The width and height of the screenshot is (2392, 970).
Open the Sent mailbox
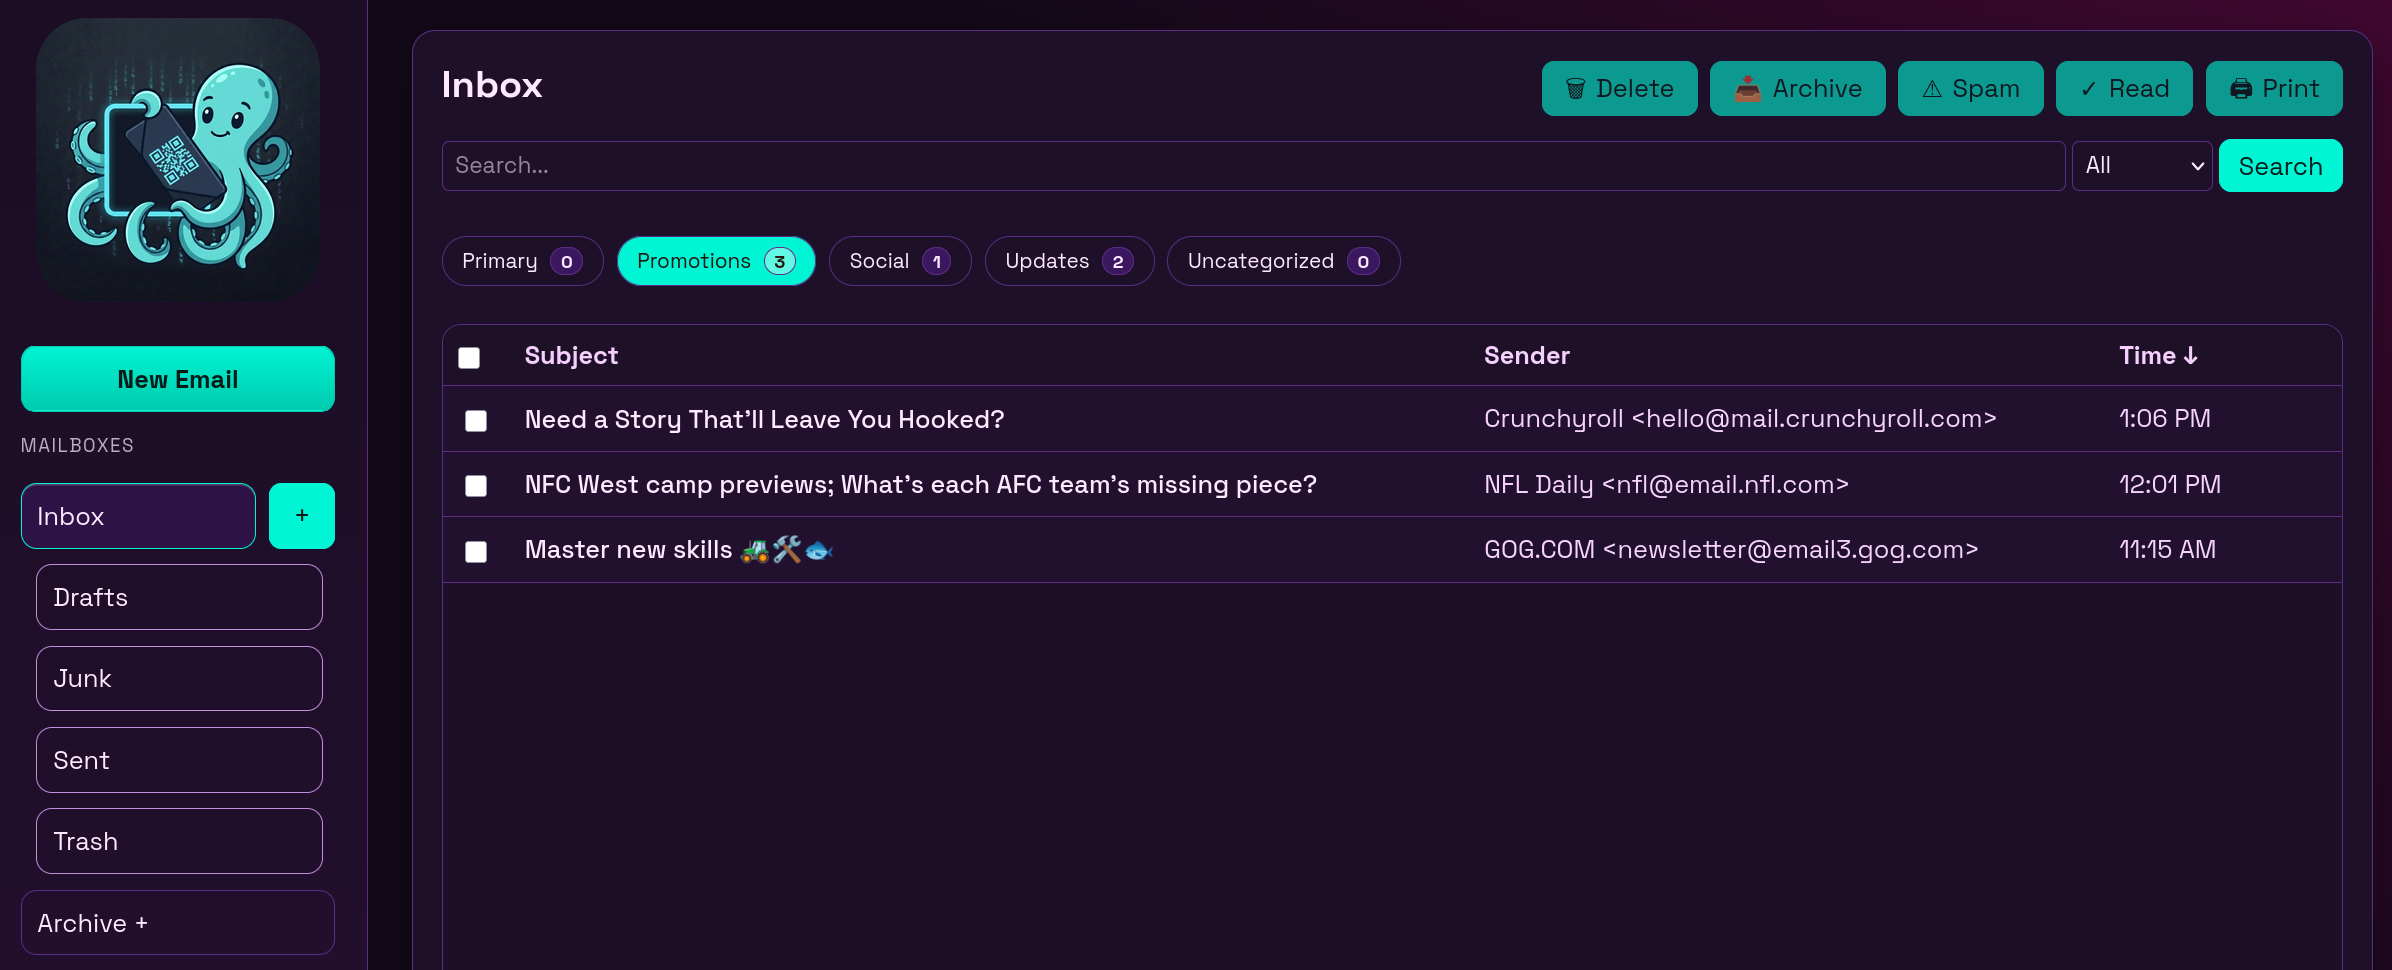(x=179, y=760)
